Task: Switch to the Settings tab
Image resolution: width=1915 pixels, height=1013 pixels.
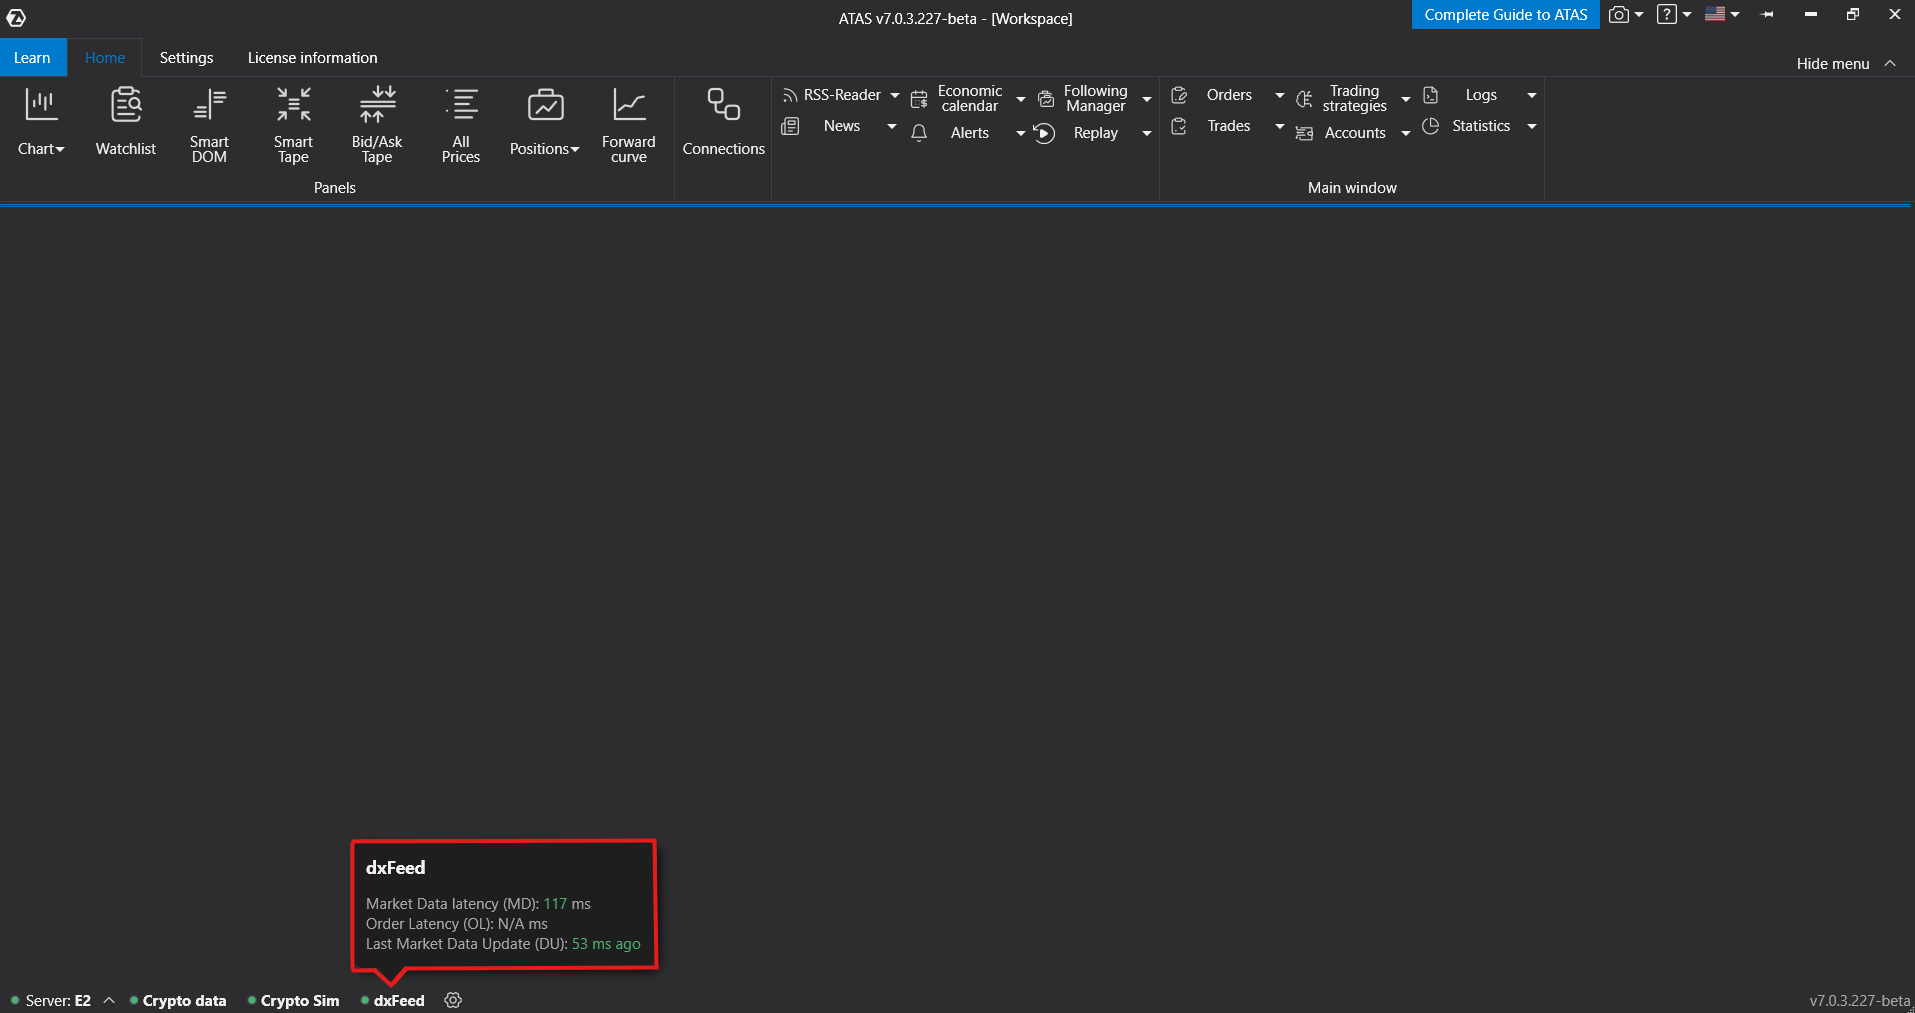Action: (186, 58)
